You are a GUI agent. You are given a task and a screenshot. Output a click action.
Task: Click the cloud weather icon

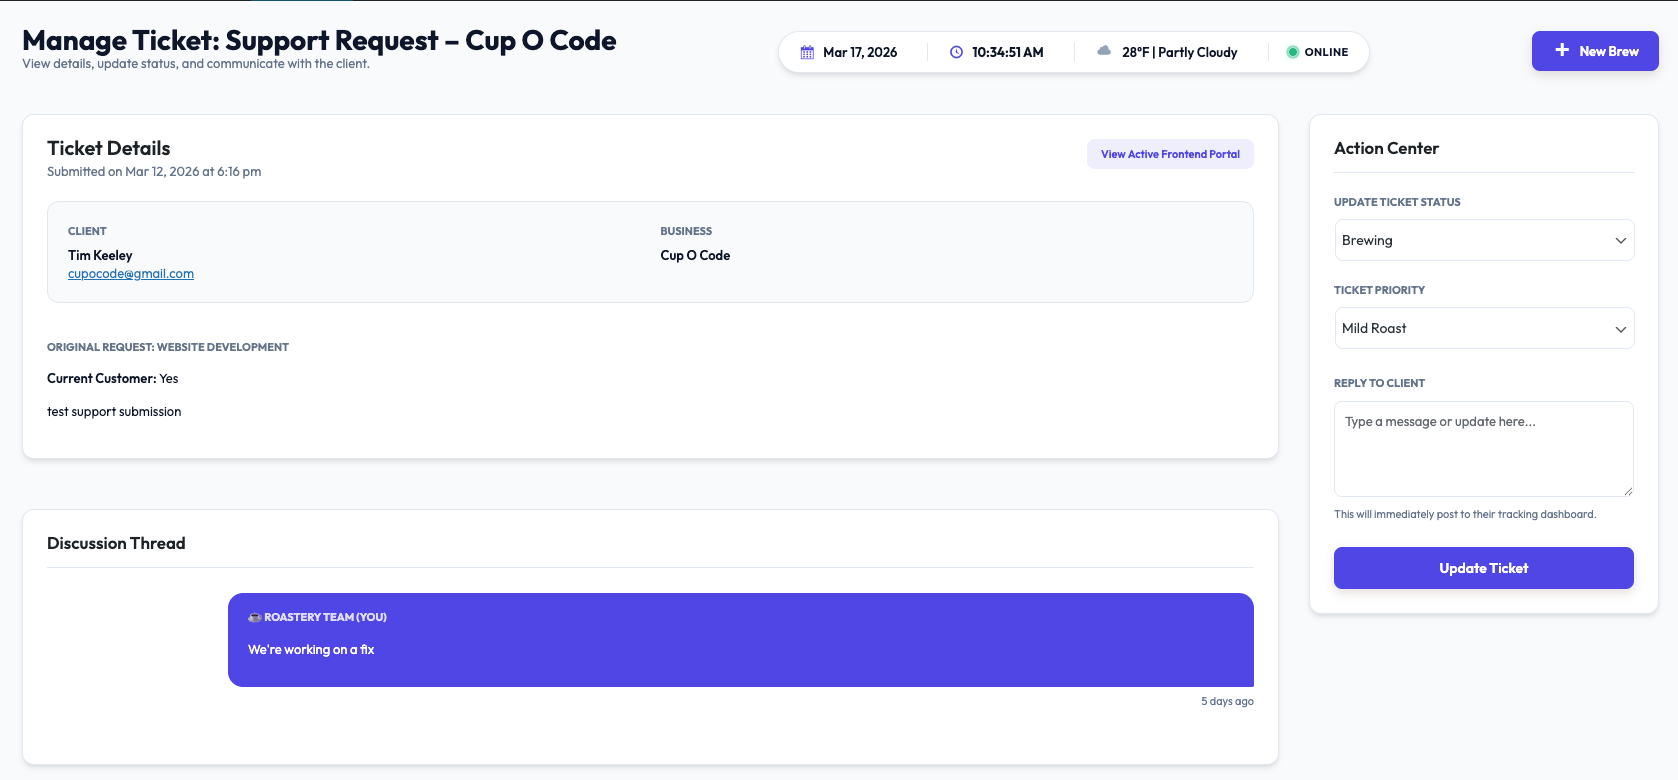click(1104, 51)
